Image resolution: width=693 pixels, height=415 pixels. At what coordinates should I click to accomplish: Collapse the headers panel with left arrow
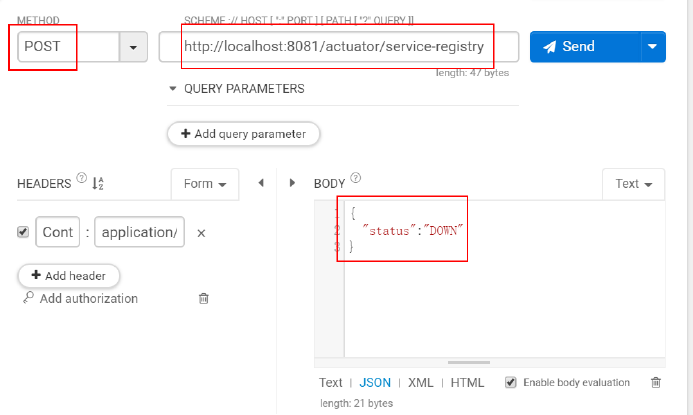coord(261,183)
